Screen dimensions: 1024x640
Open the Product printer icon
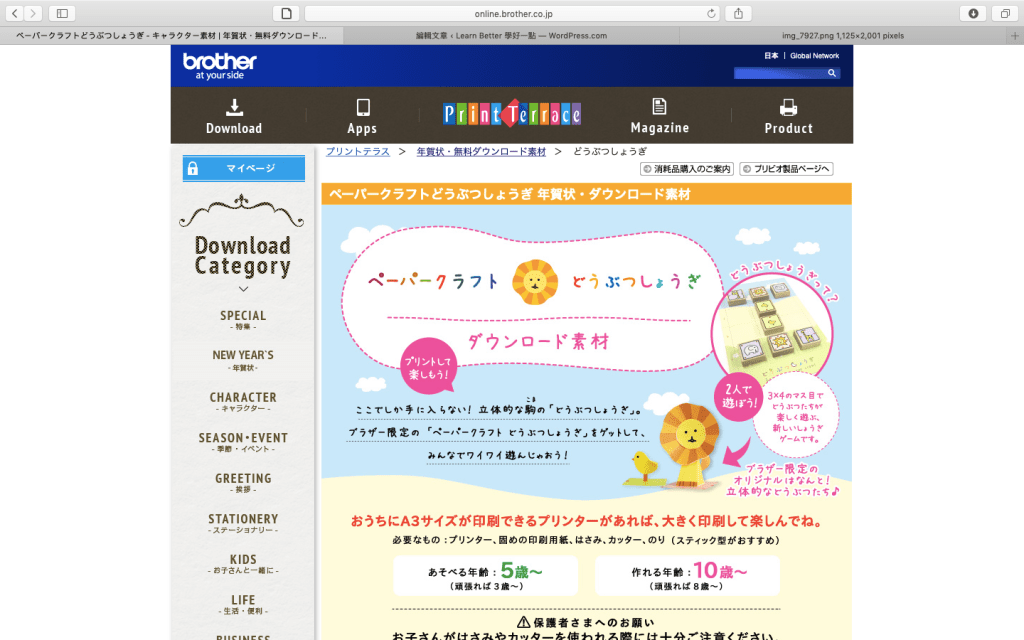788,108
